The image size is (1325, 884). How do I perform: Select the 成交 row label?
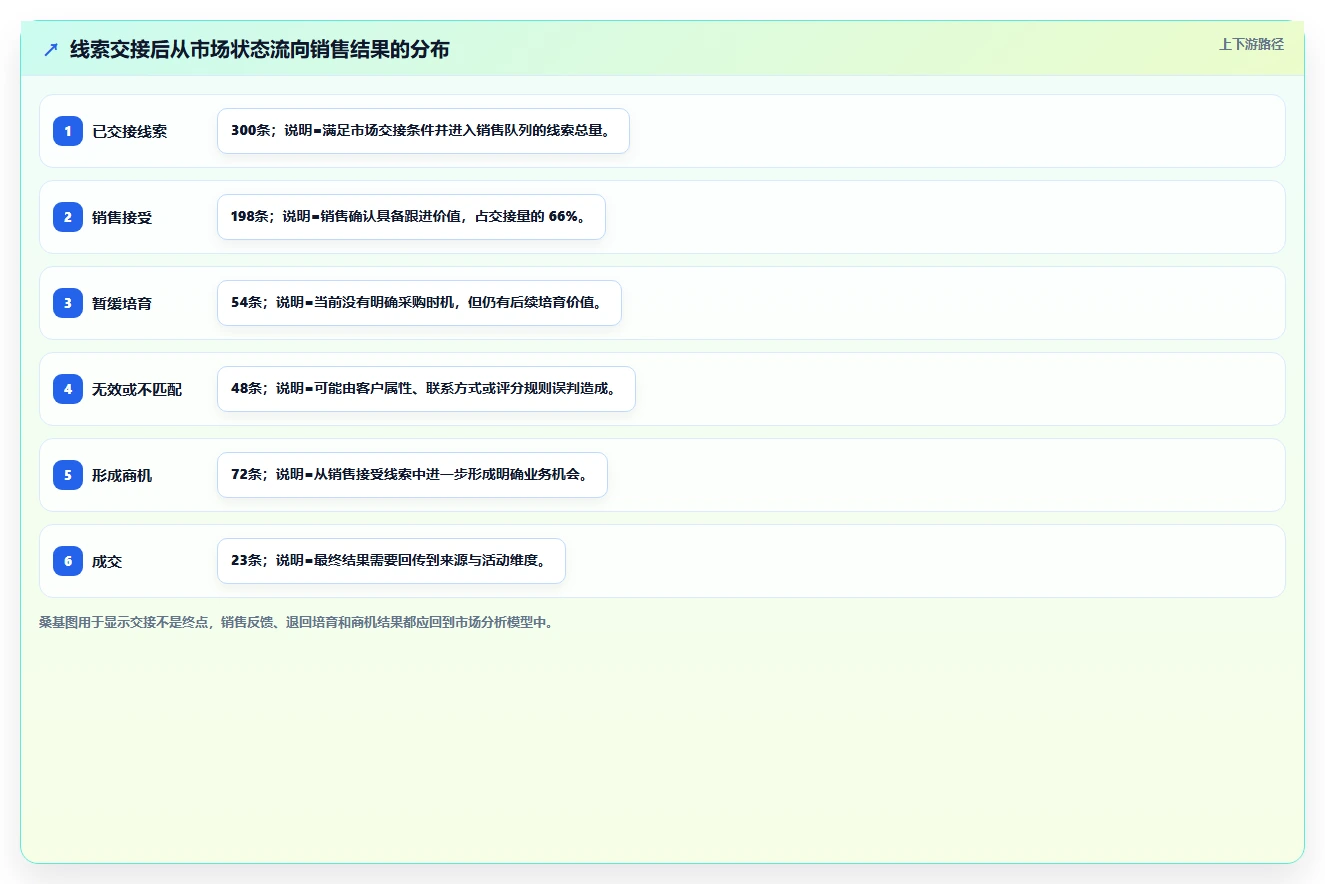click(107, 561)
